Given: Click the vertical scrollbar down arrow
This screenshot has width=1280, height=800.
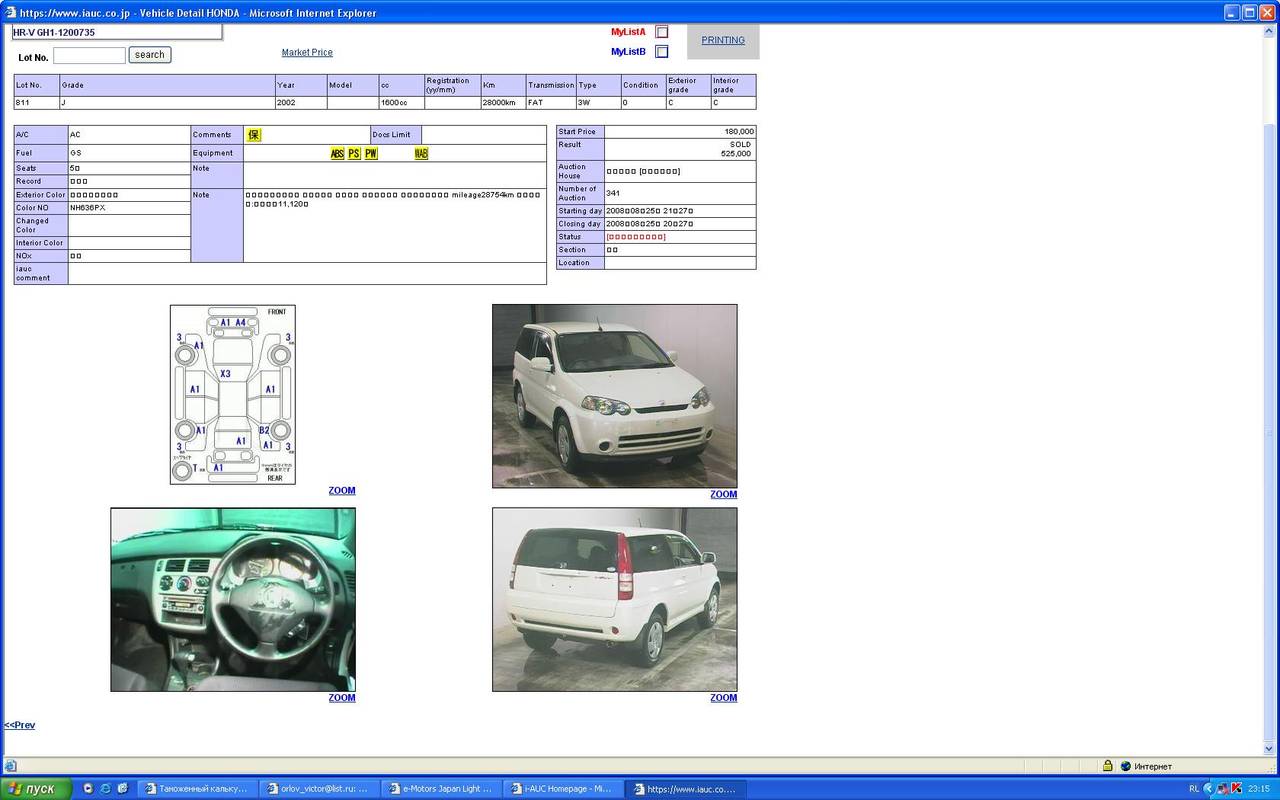Looking at the screenshot, I should click(x=1271, y=749).
